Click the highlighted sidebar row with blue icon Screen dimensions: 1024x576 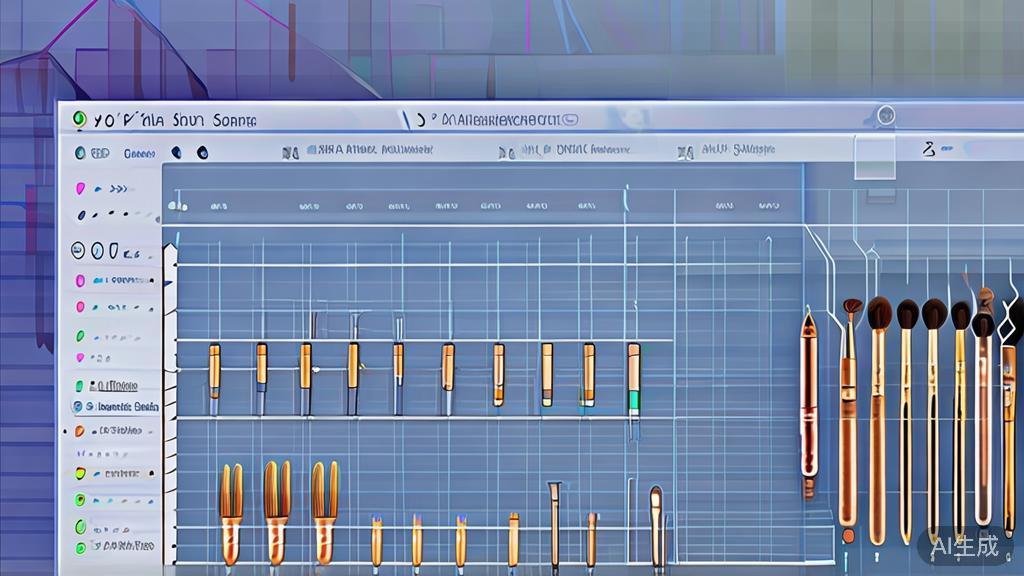pos(115,407)
